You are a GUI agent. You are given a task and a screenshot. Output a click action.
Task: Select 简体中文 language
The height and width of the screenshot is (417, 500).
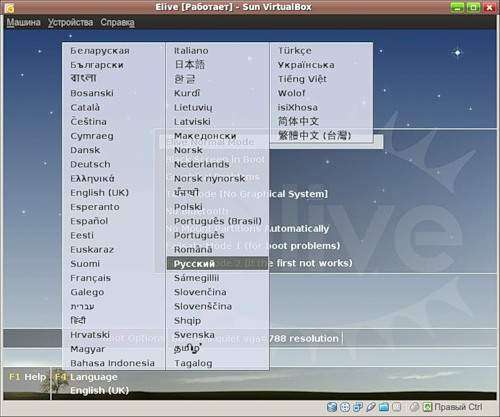coord(298,121)
